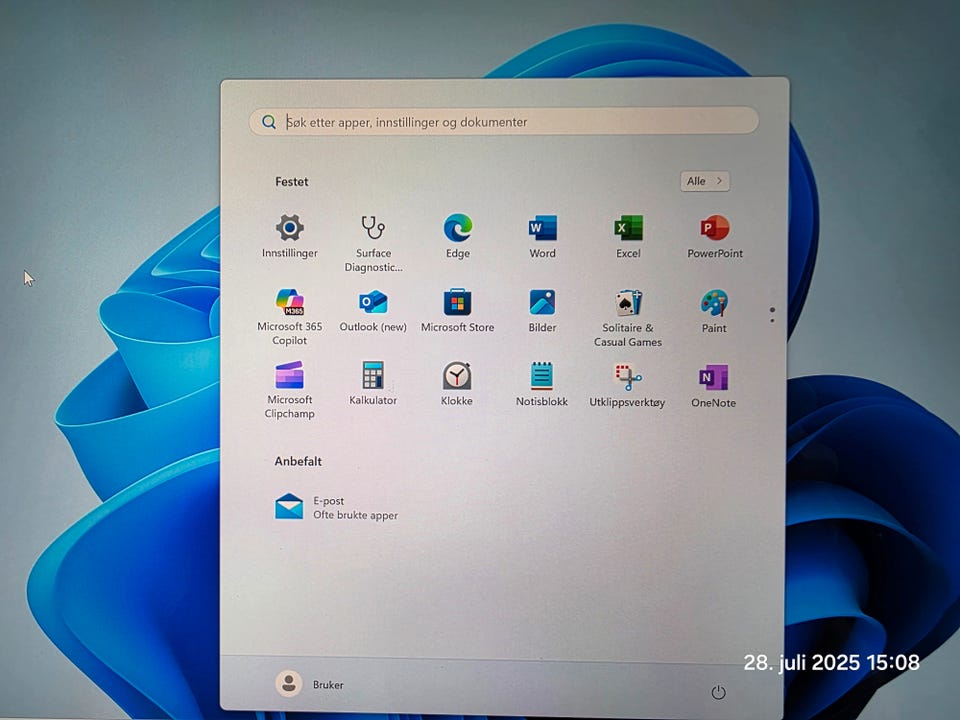Open Outlook (new)

tap(373, 311)
